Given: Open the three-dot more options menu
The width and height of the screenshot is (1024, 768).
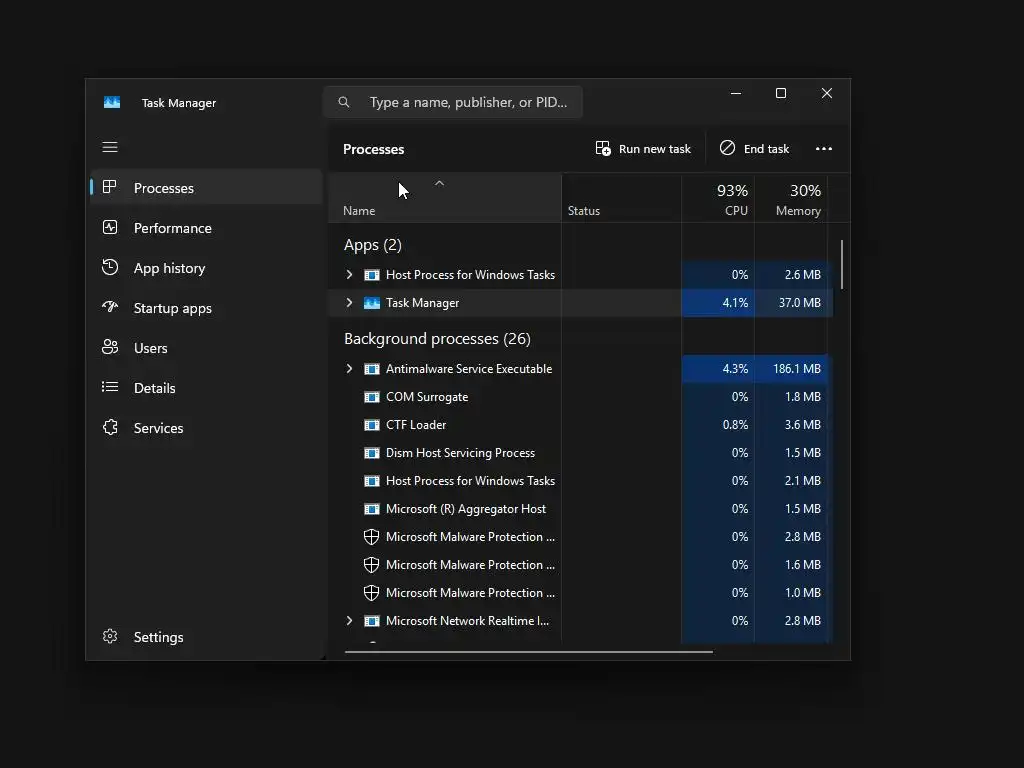Looking at the screenshot, I should pyautogui.click(x=824, y=149).
